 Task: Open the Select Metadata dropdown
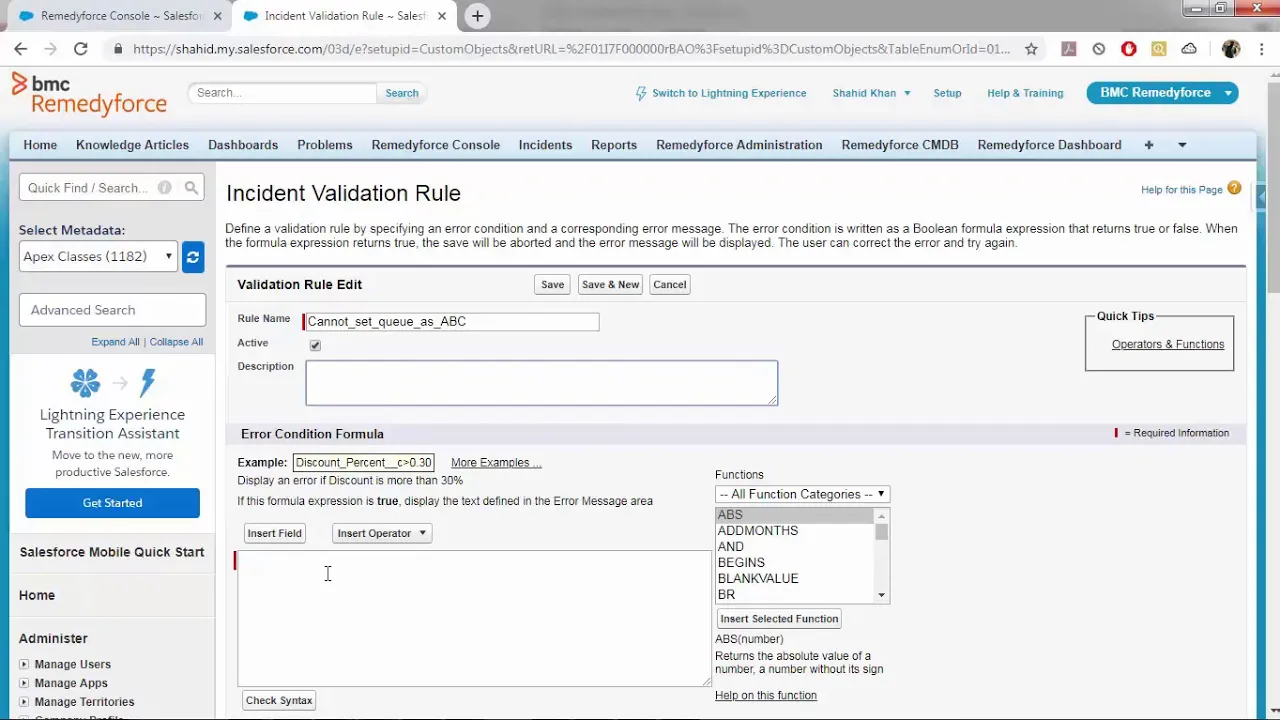pos(98,257)
